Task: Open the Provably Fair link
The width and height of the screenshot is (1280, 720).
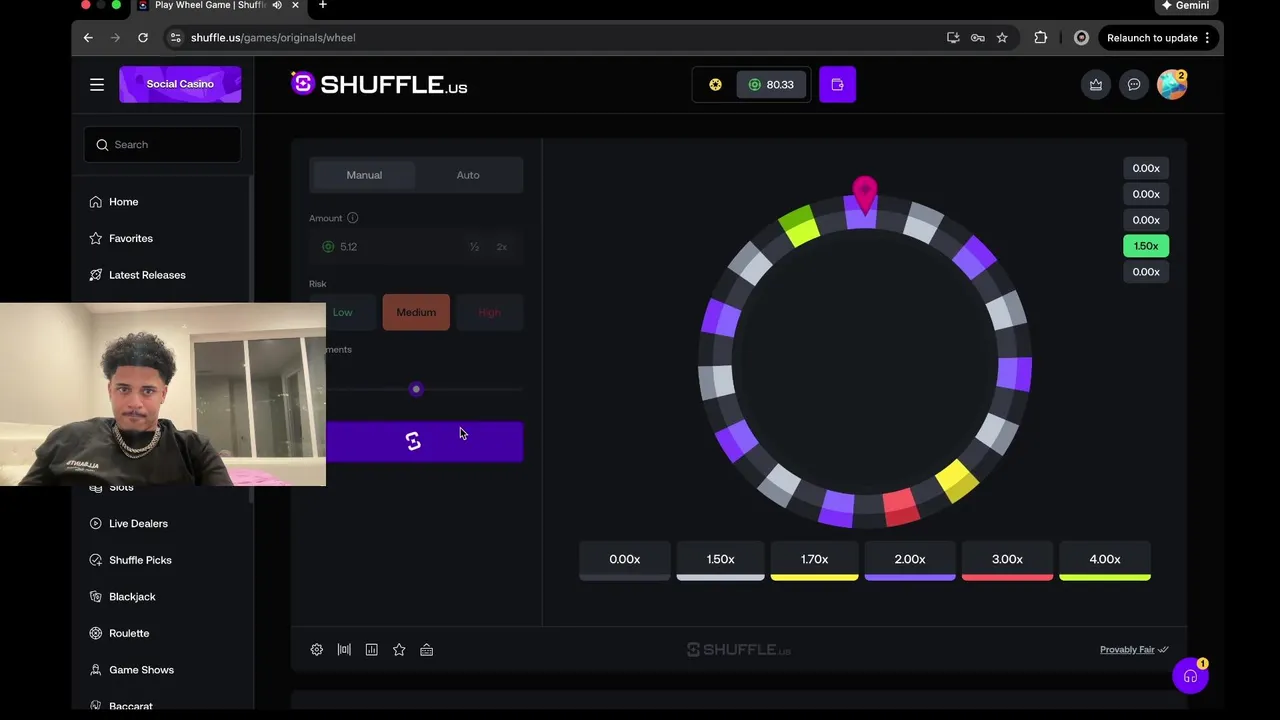Action: (1134, 650)
